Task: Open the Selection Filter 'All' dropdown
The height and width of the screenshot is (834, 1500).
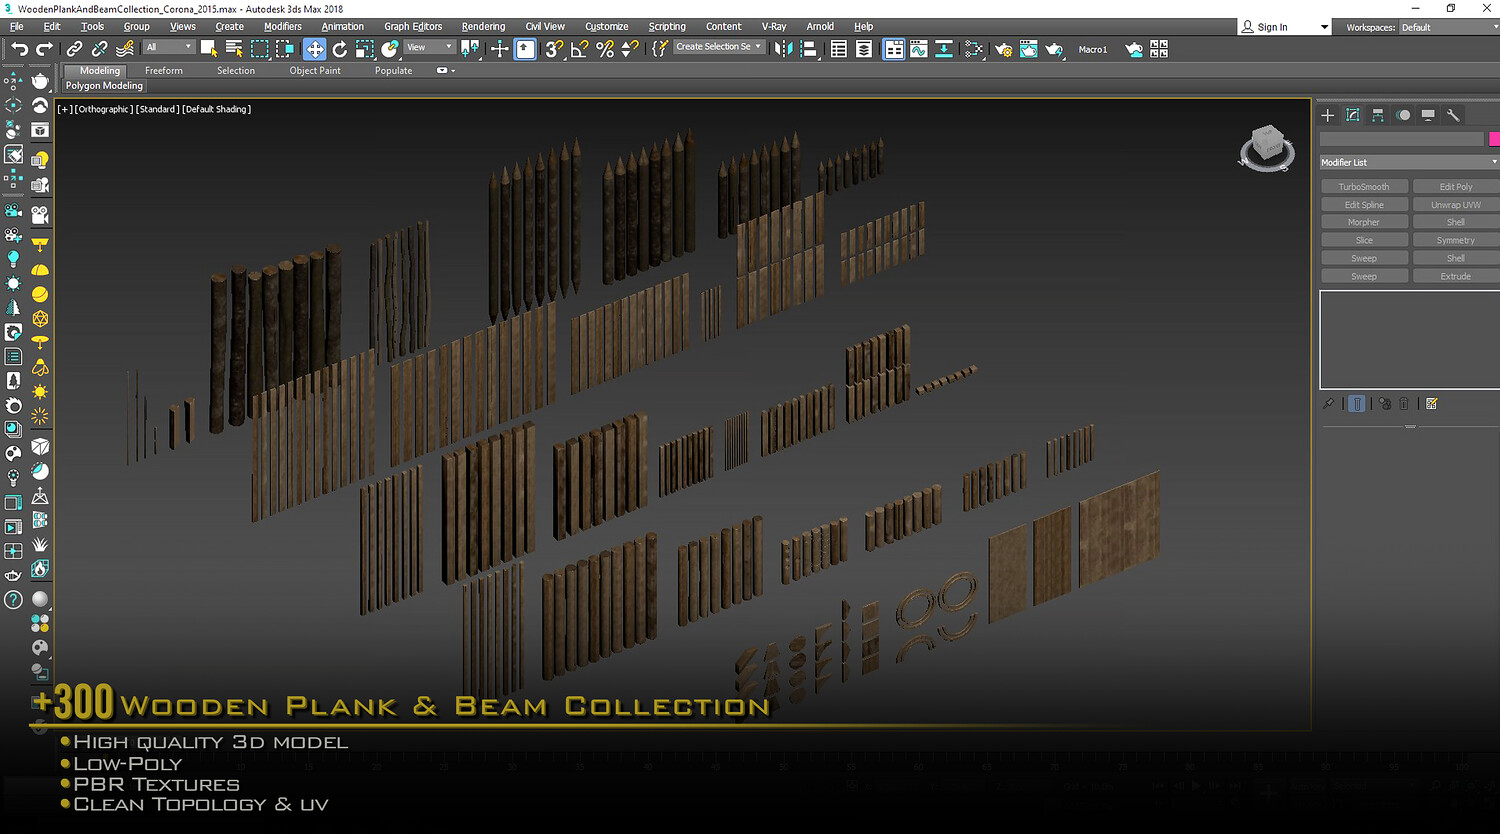Action: pyautogui.click(x=168, y=47)
